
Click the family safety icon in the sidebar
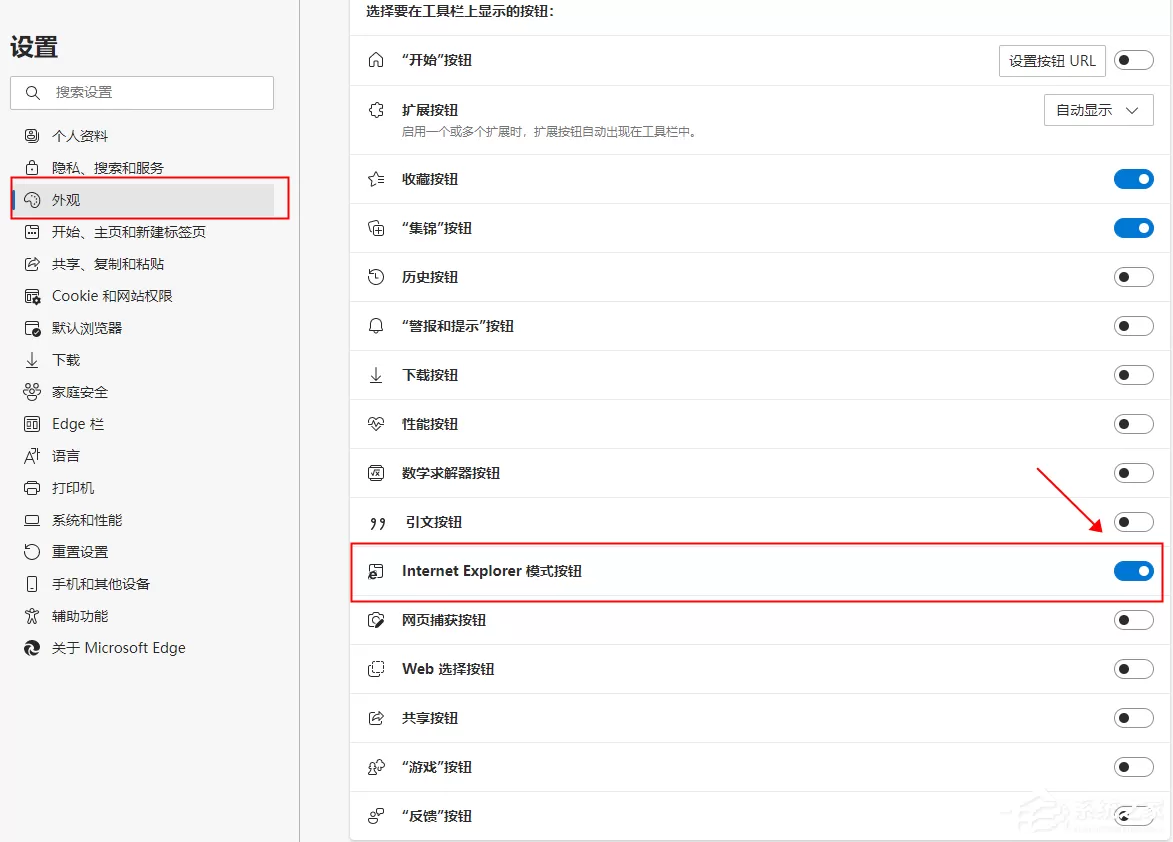coord(31,391)
